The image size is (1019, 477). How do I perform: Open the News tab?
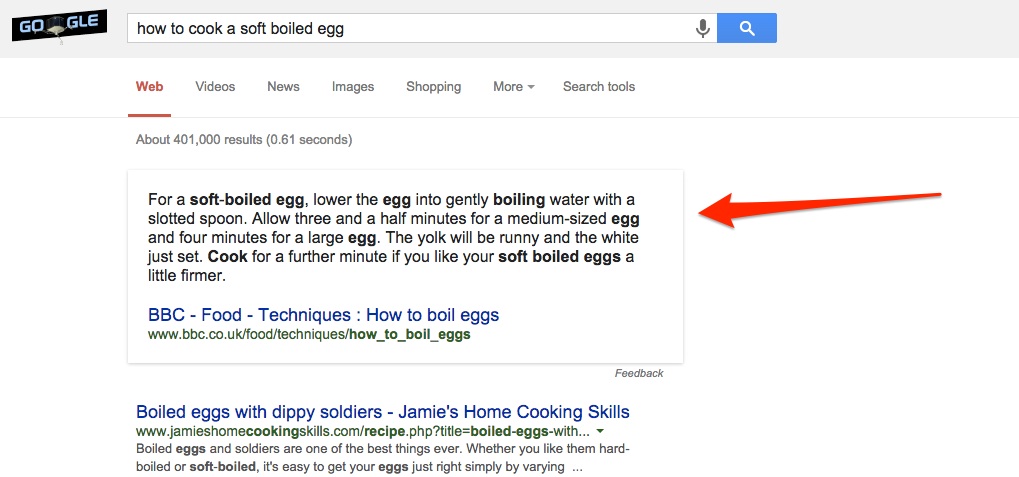pyautogui.click(x=283, y=87)
